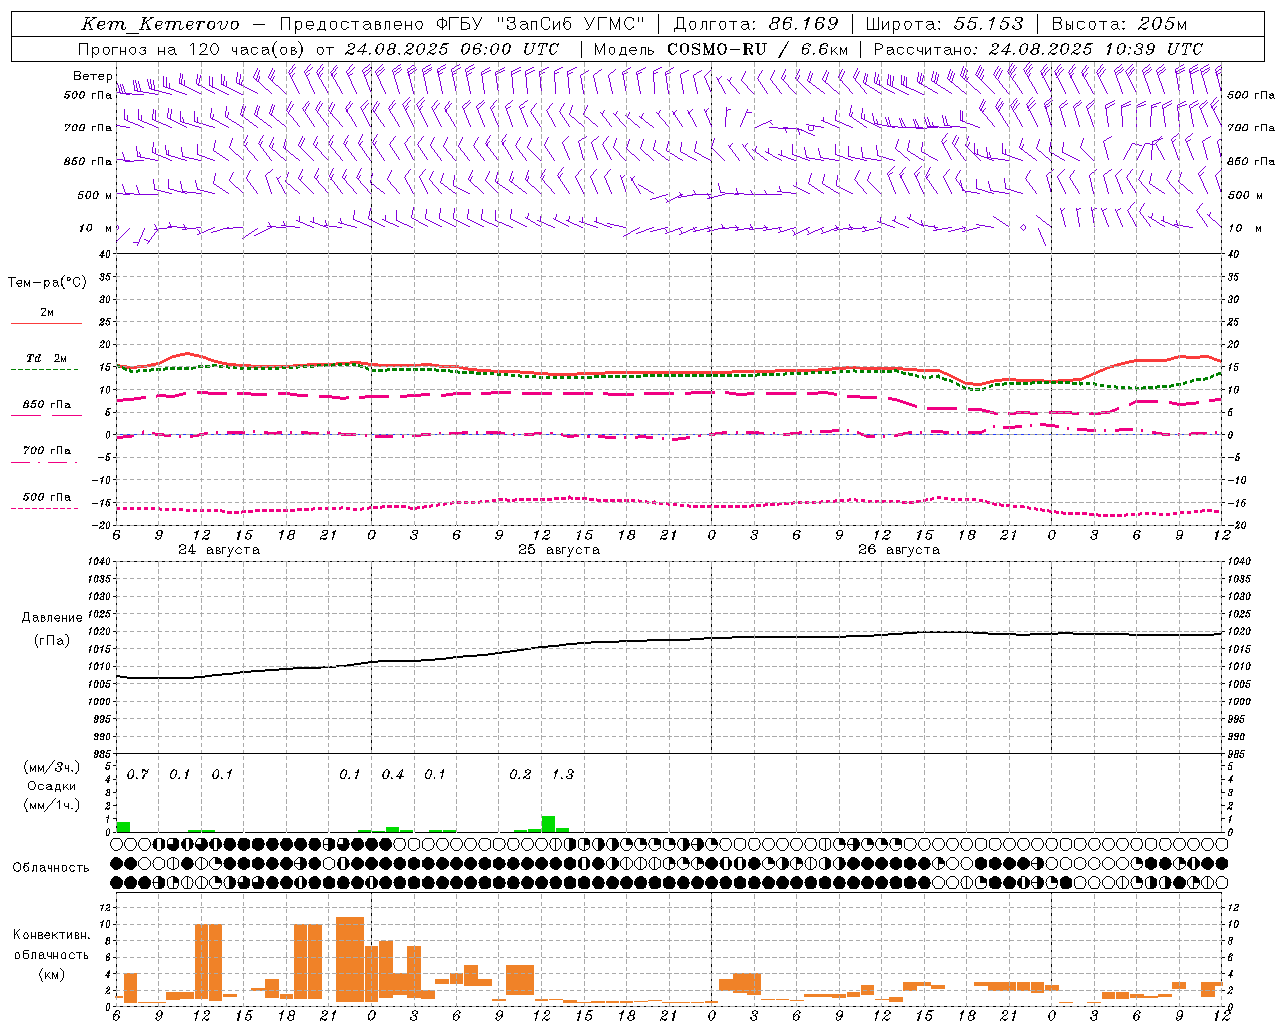Click the red '2м' legend line

click(x=46, y=323)
